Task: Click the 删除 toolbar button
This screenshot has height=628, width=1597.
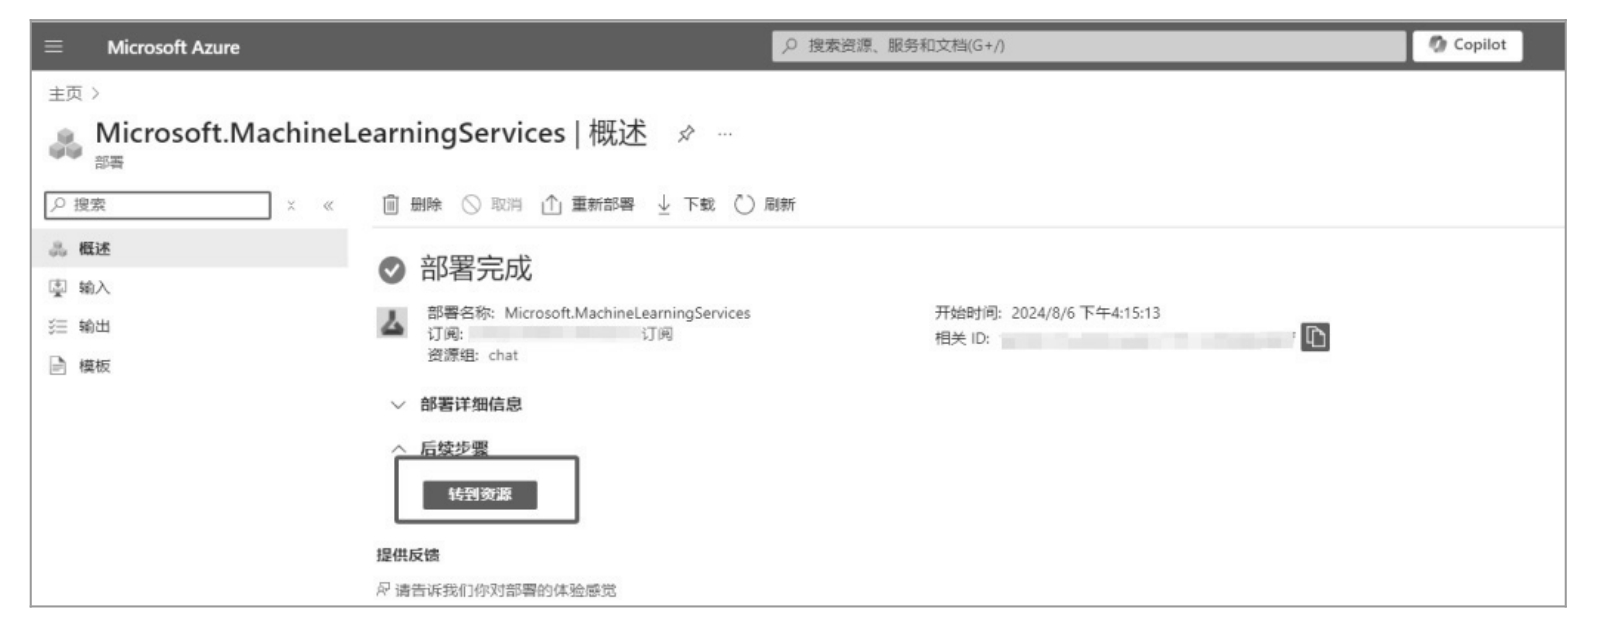Action: coord(412,205)
